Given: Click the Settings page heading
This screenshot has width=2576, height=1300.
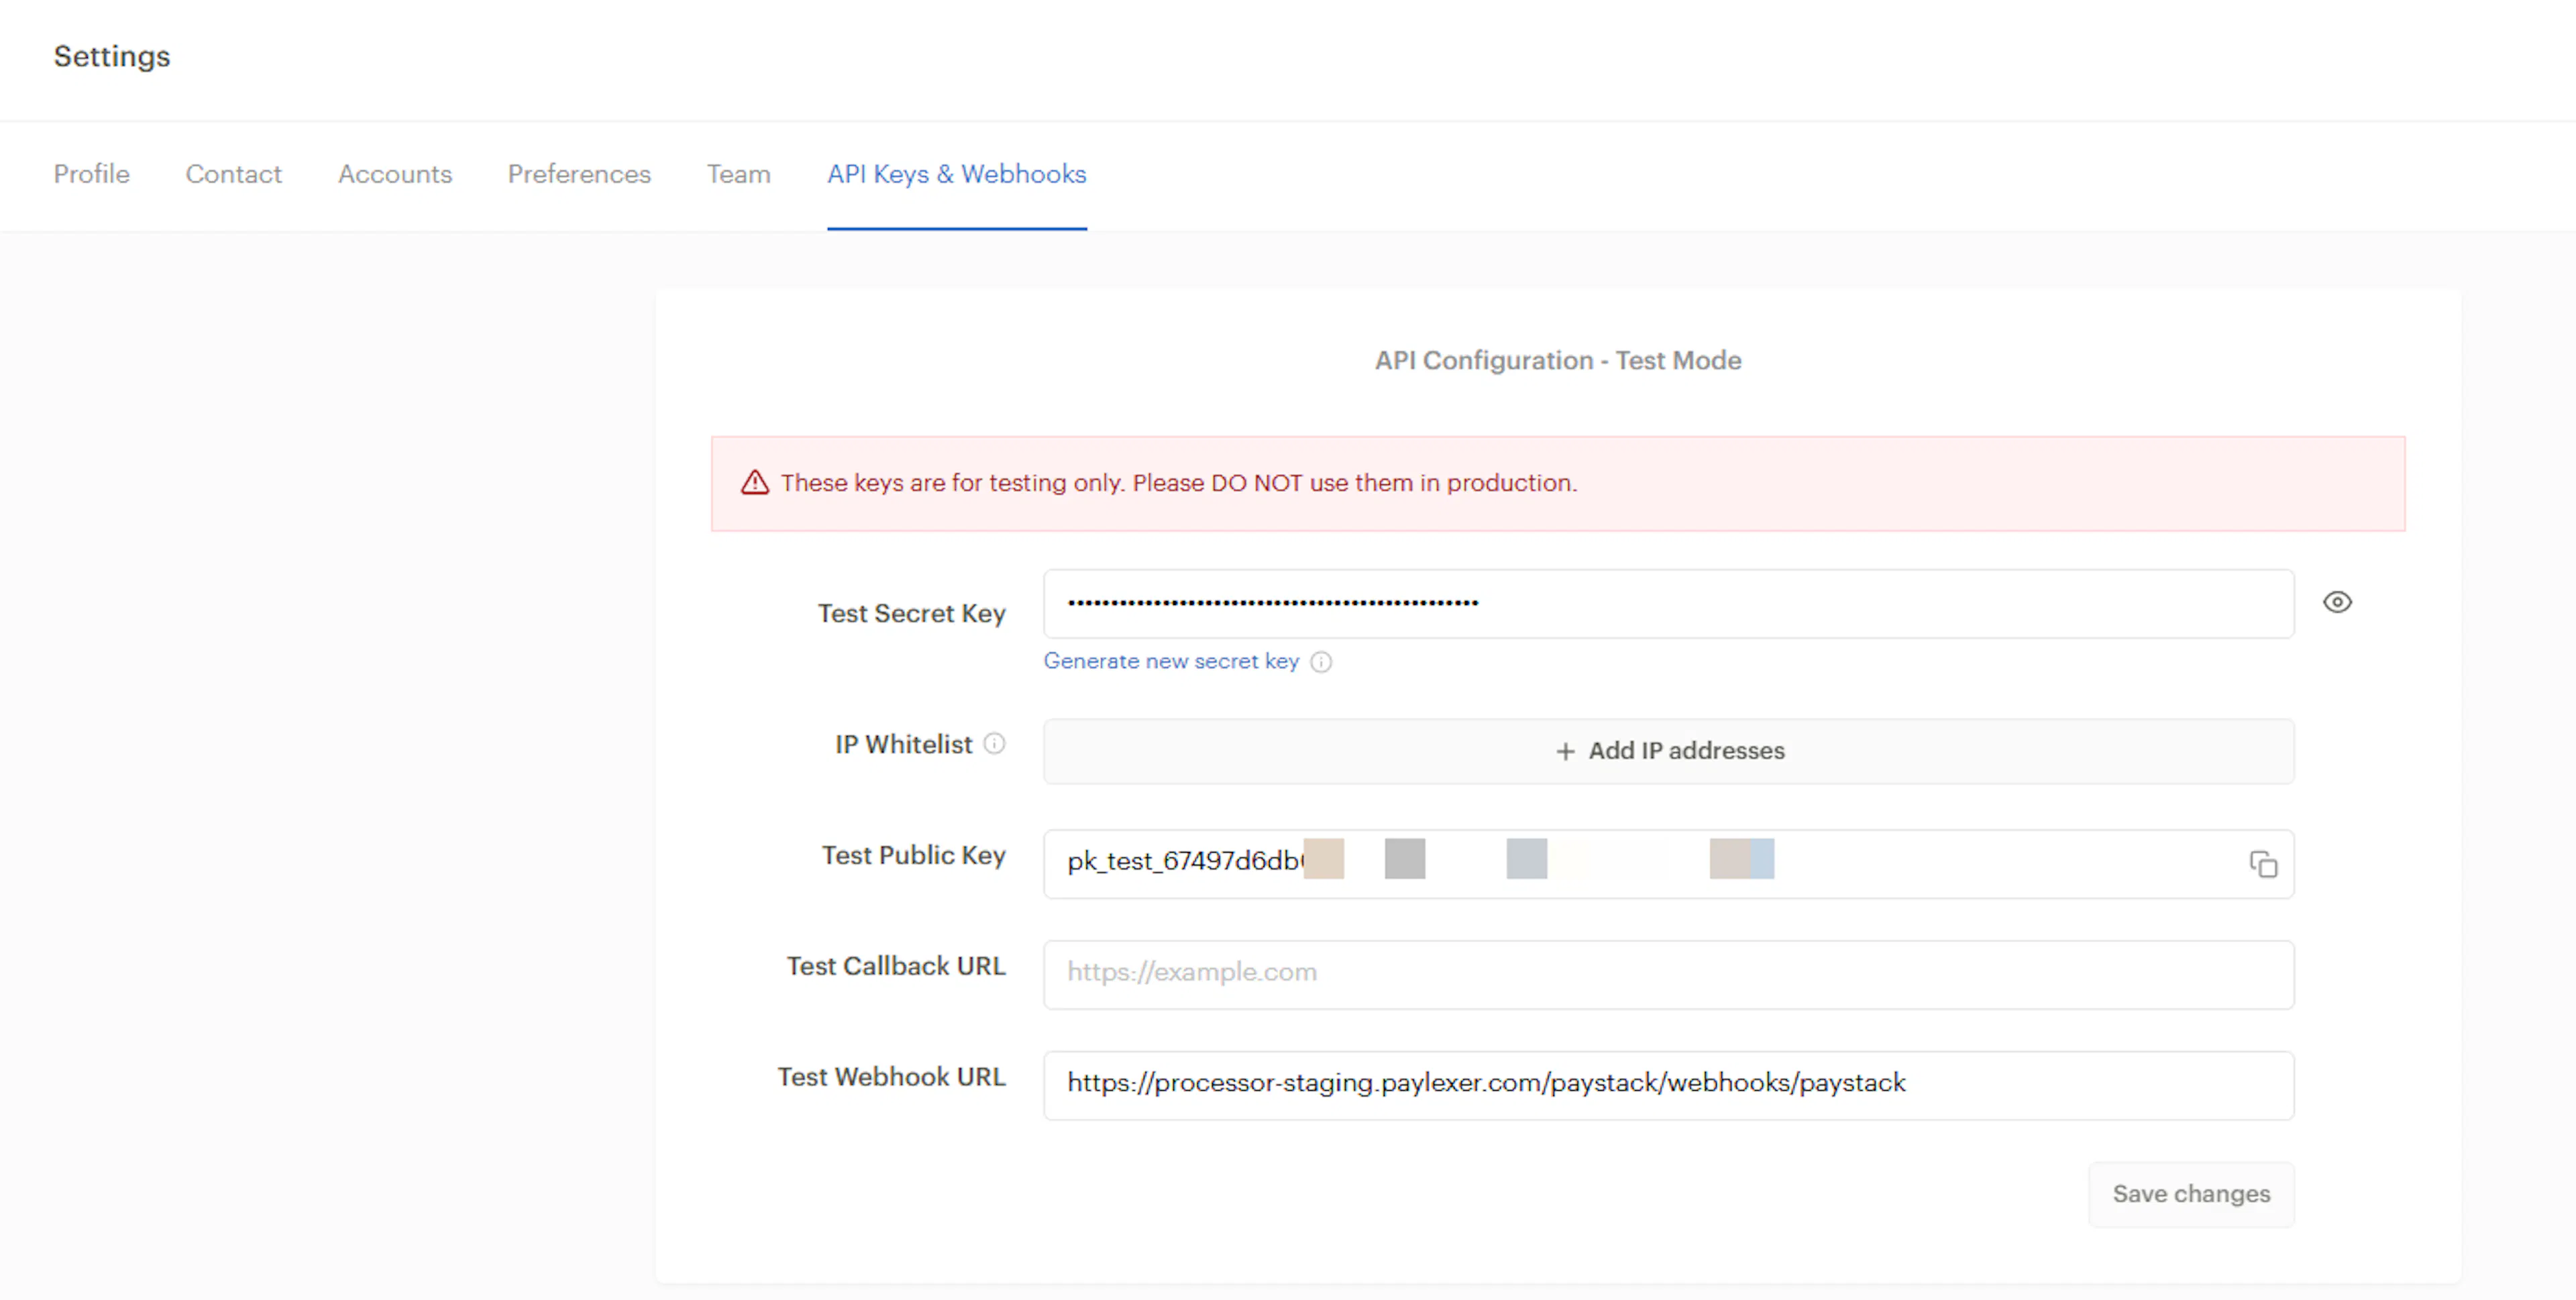Looking at the screenshot, I should pos(112,57).
